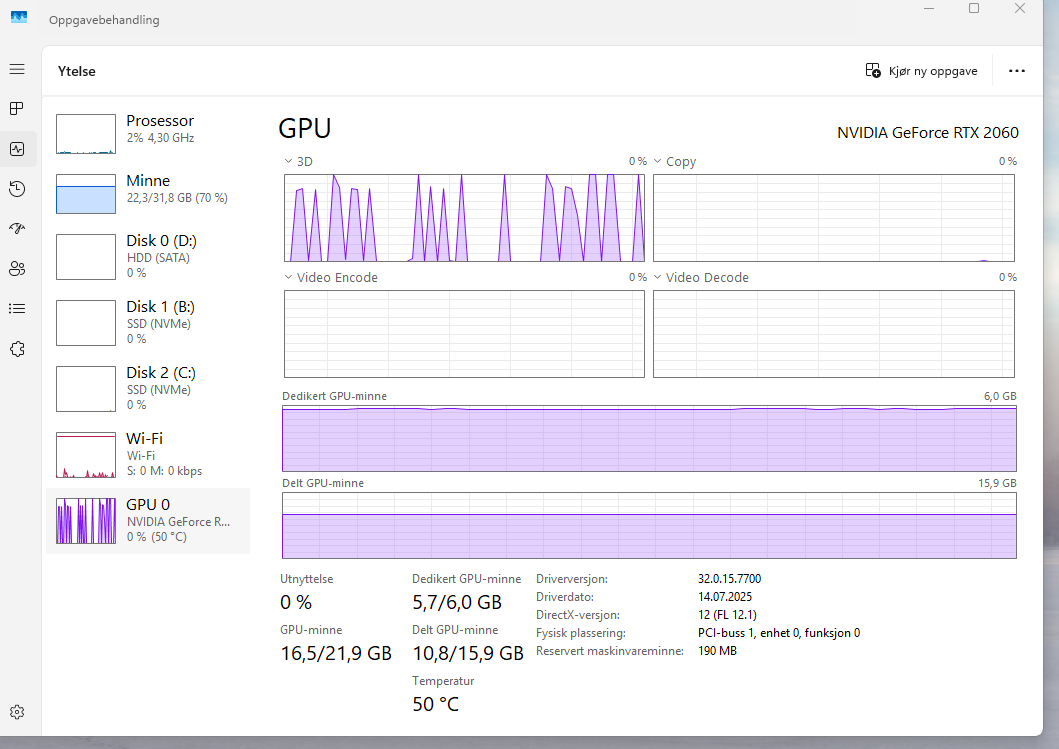The height and width of the screenshot is (749, 1059).
Task: Click the three-dot more options button
Action: [x=1017, y=71]
